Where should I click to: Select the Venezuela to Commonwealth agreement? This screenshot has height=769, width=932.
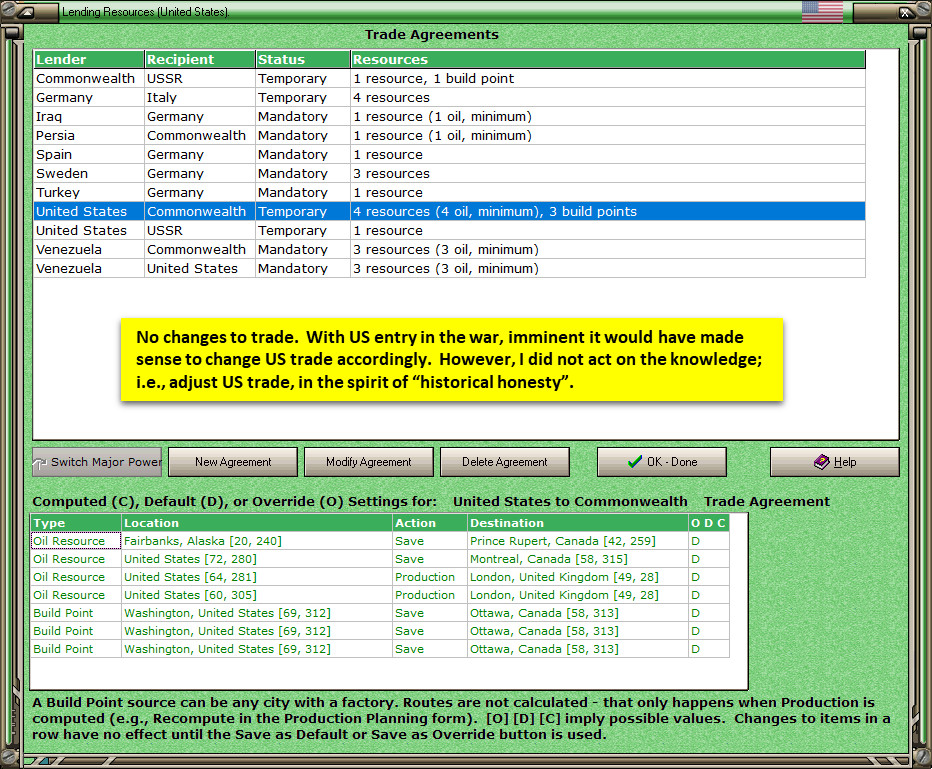[x=449, y=250]
